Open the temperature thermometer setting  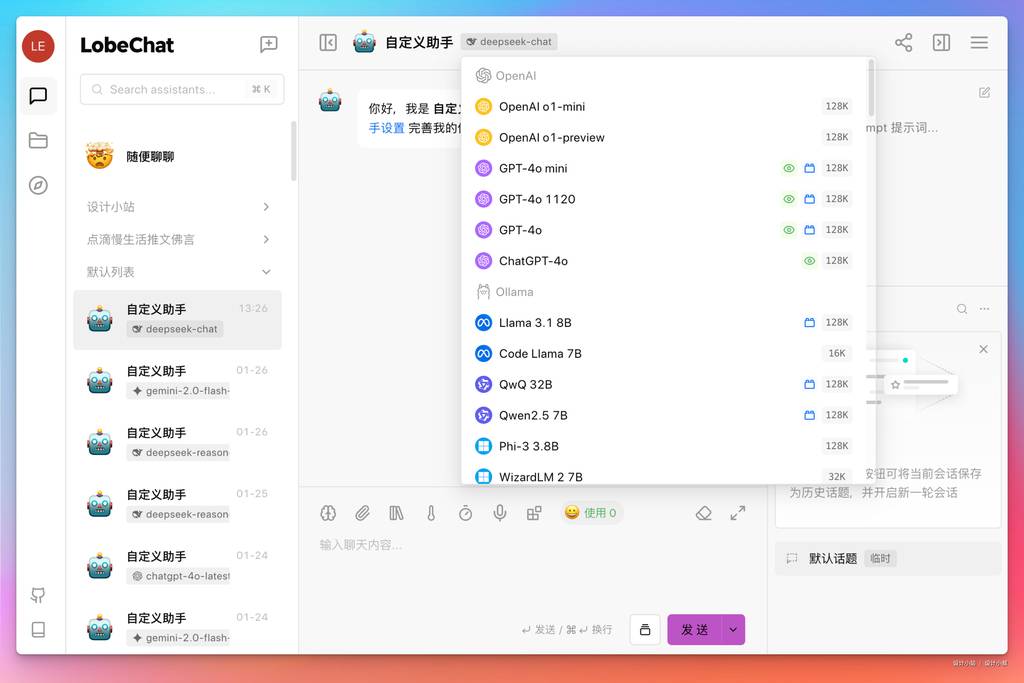(431, 513)
